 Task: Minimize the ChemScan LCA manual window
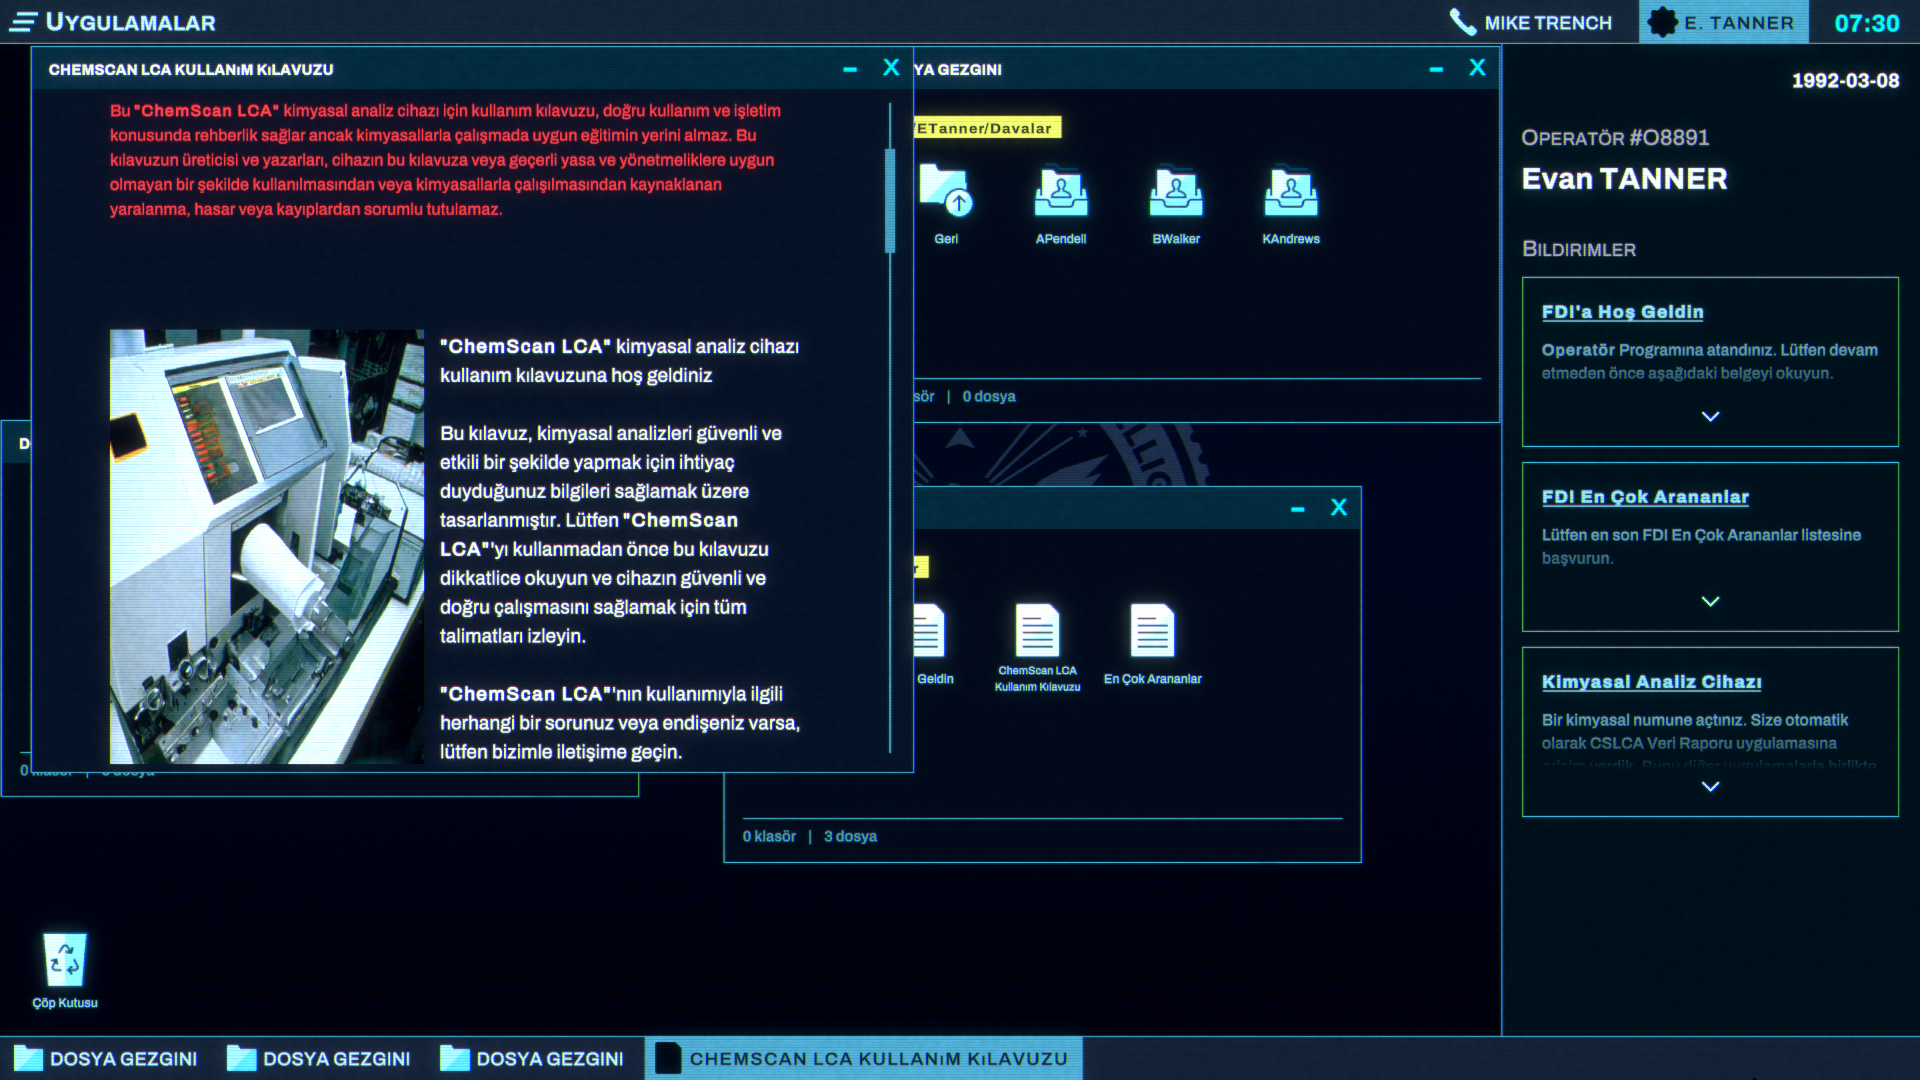[x=850, y=69]
